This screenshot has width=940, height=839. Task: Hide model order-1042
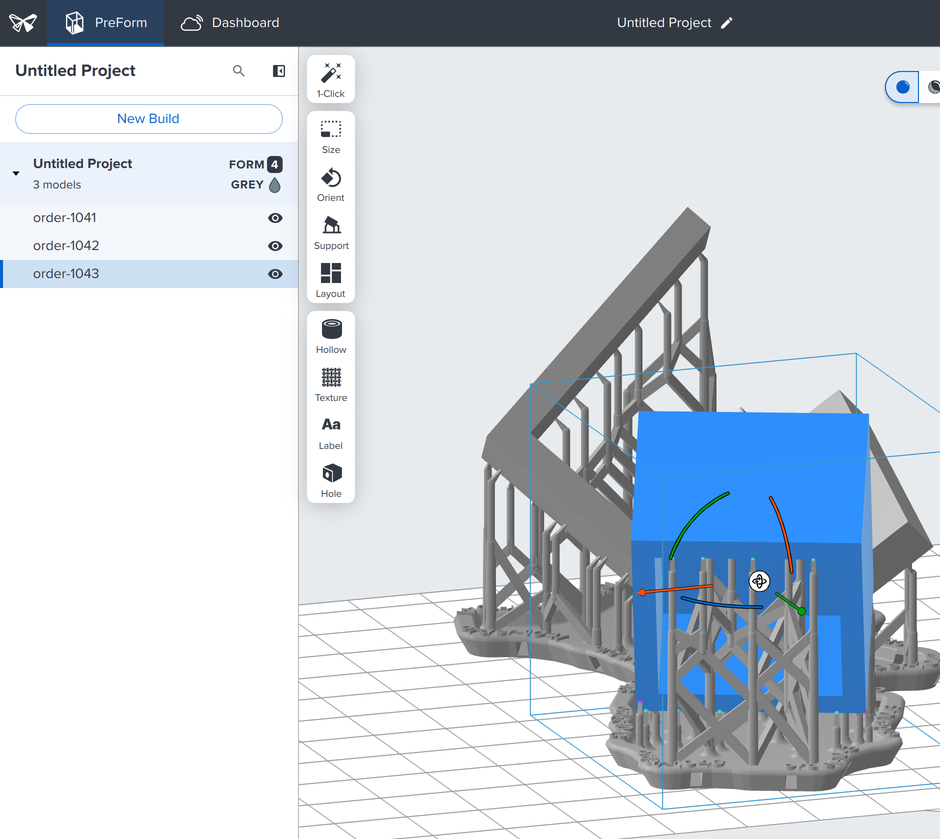click(x=275, y=246)
